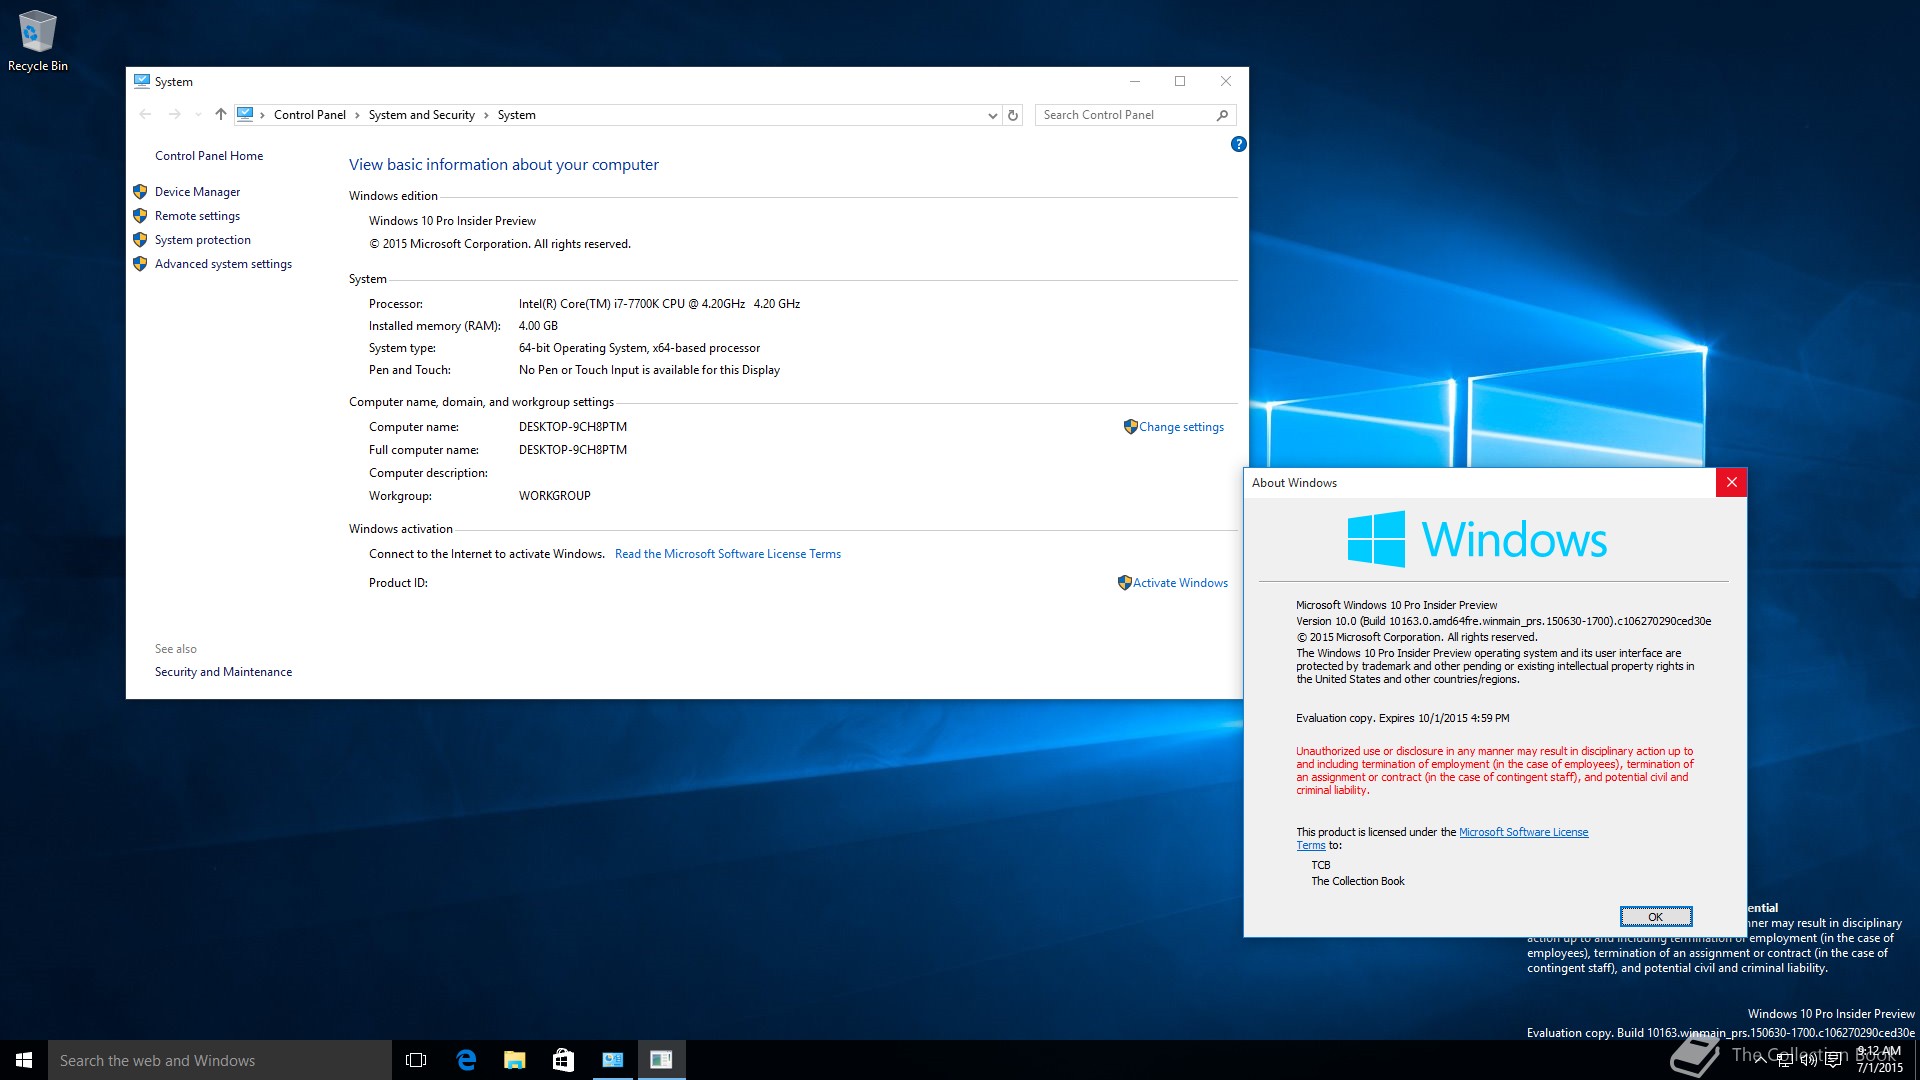
Task: Open Control Panel Home
Action: (x=209, y=156)
